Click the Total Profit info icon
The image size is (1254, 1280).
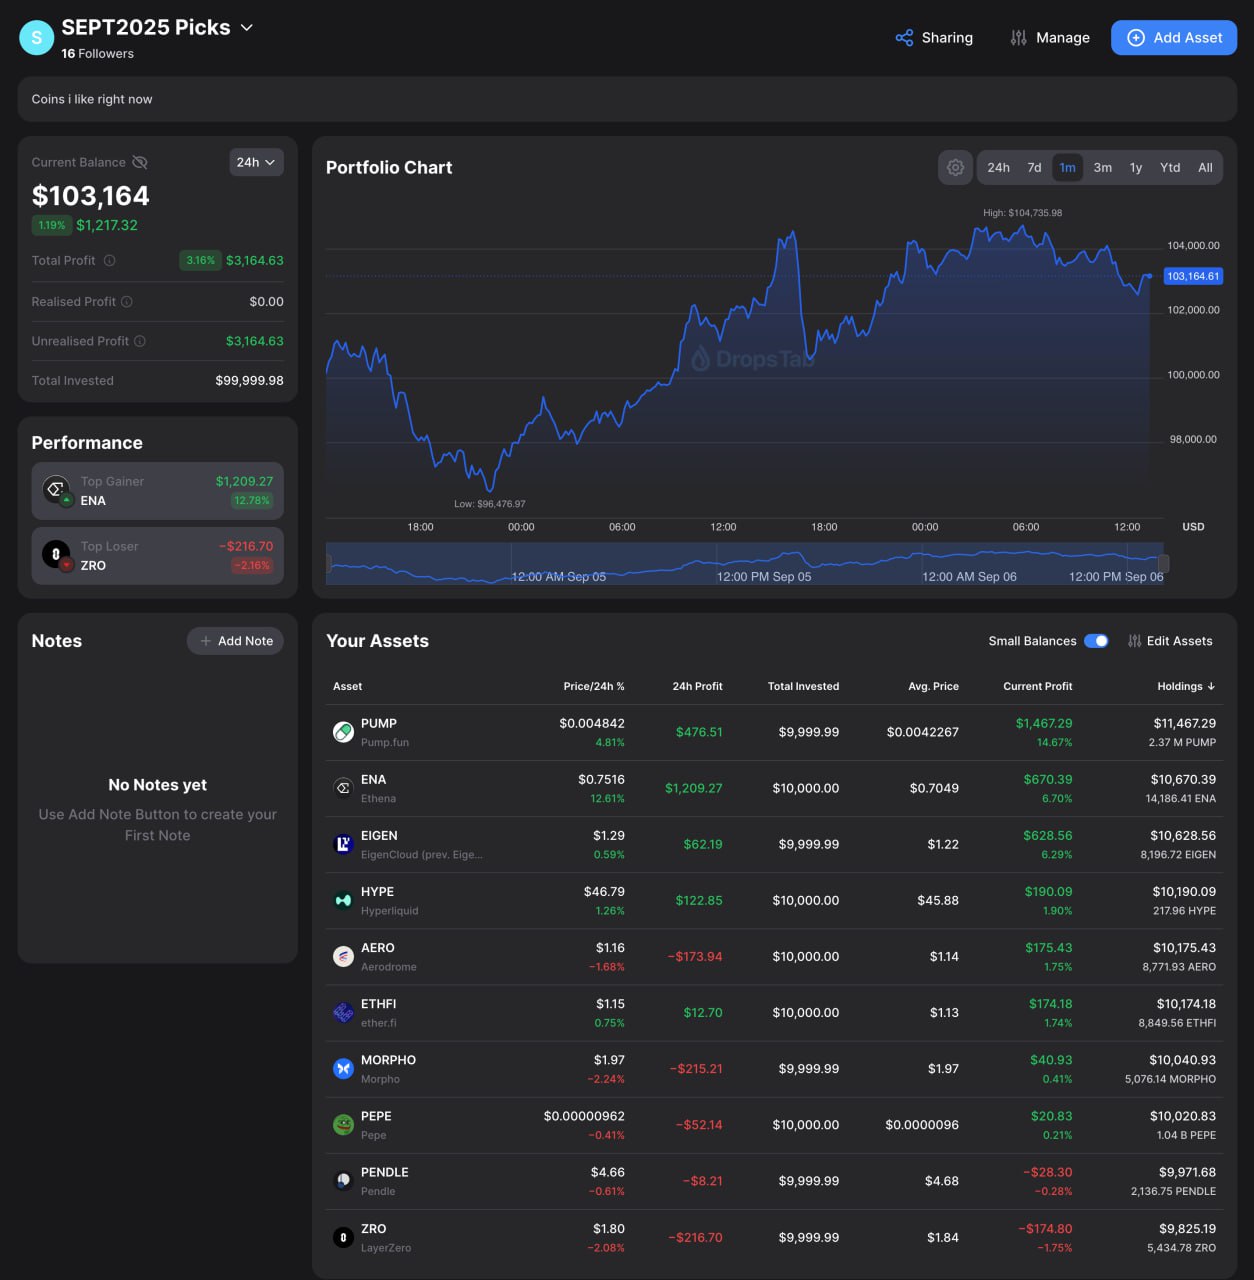tap(110, 261)
